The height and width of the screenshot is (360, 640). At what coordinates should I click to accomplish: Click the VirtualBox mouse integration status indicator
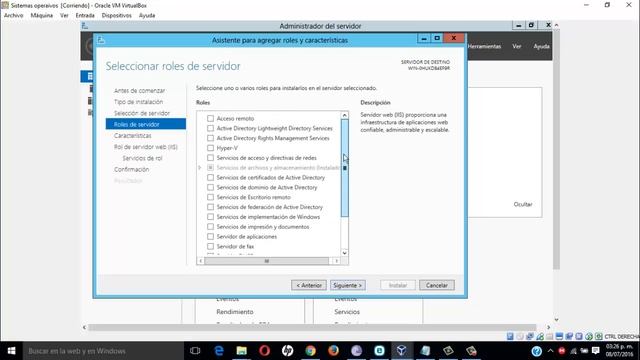(589, 336)
